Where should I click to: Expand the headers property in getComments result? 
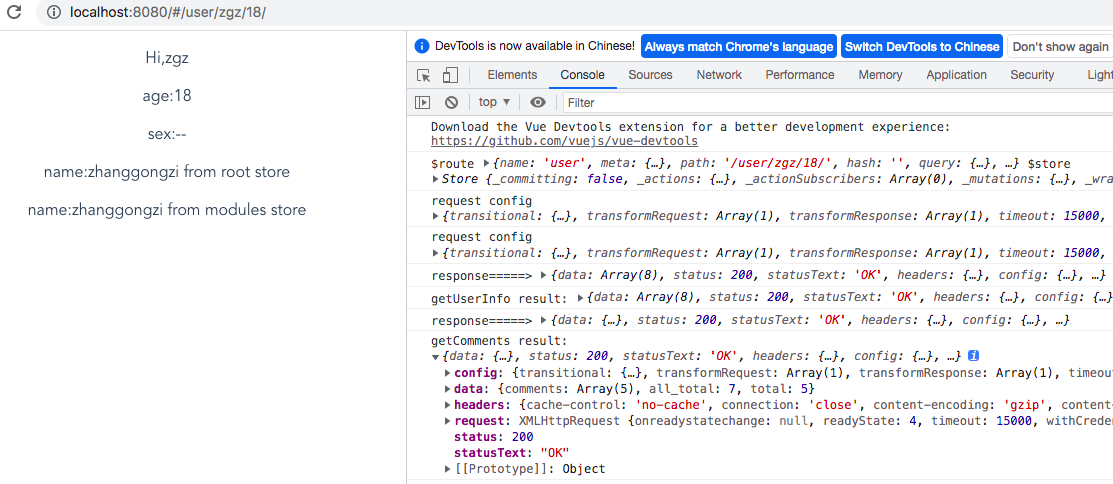pos(447,405)
